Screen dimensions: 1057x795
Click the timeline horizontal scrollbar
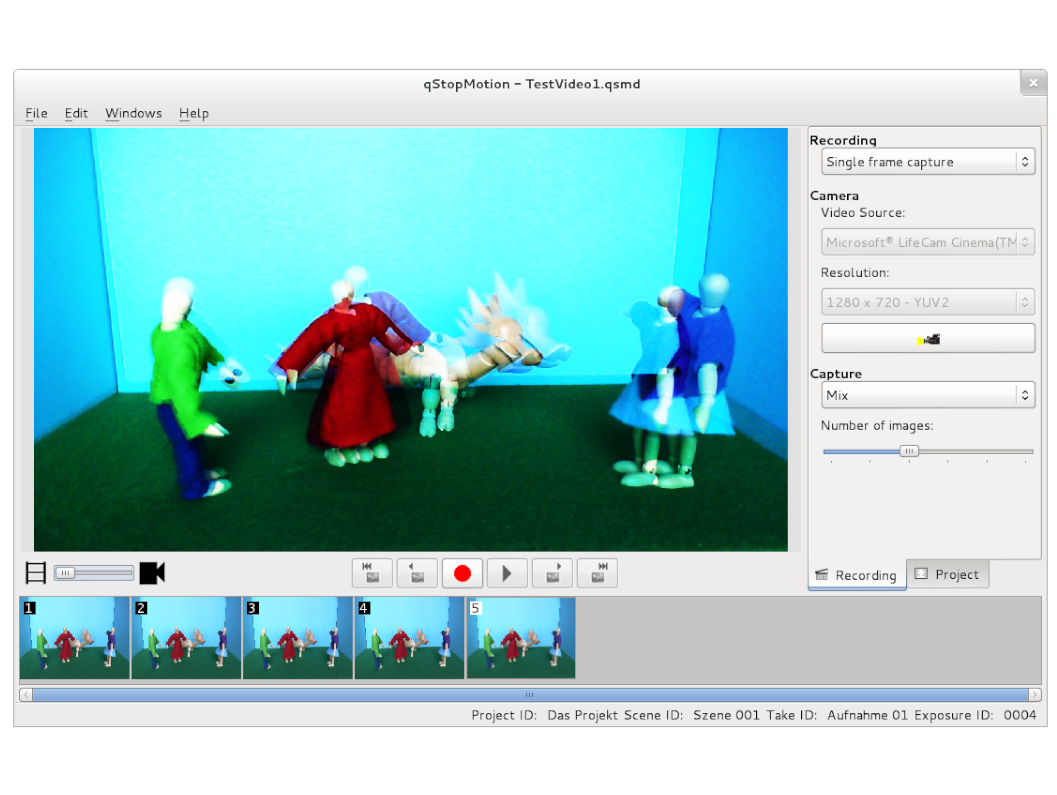point(528,693)
